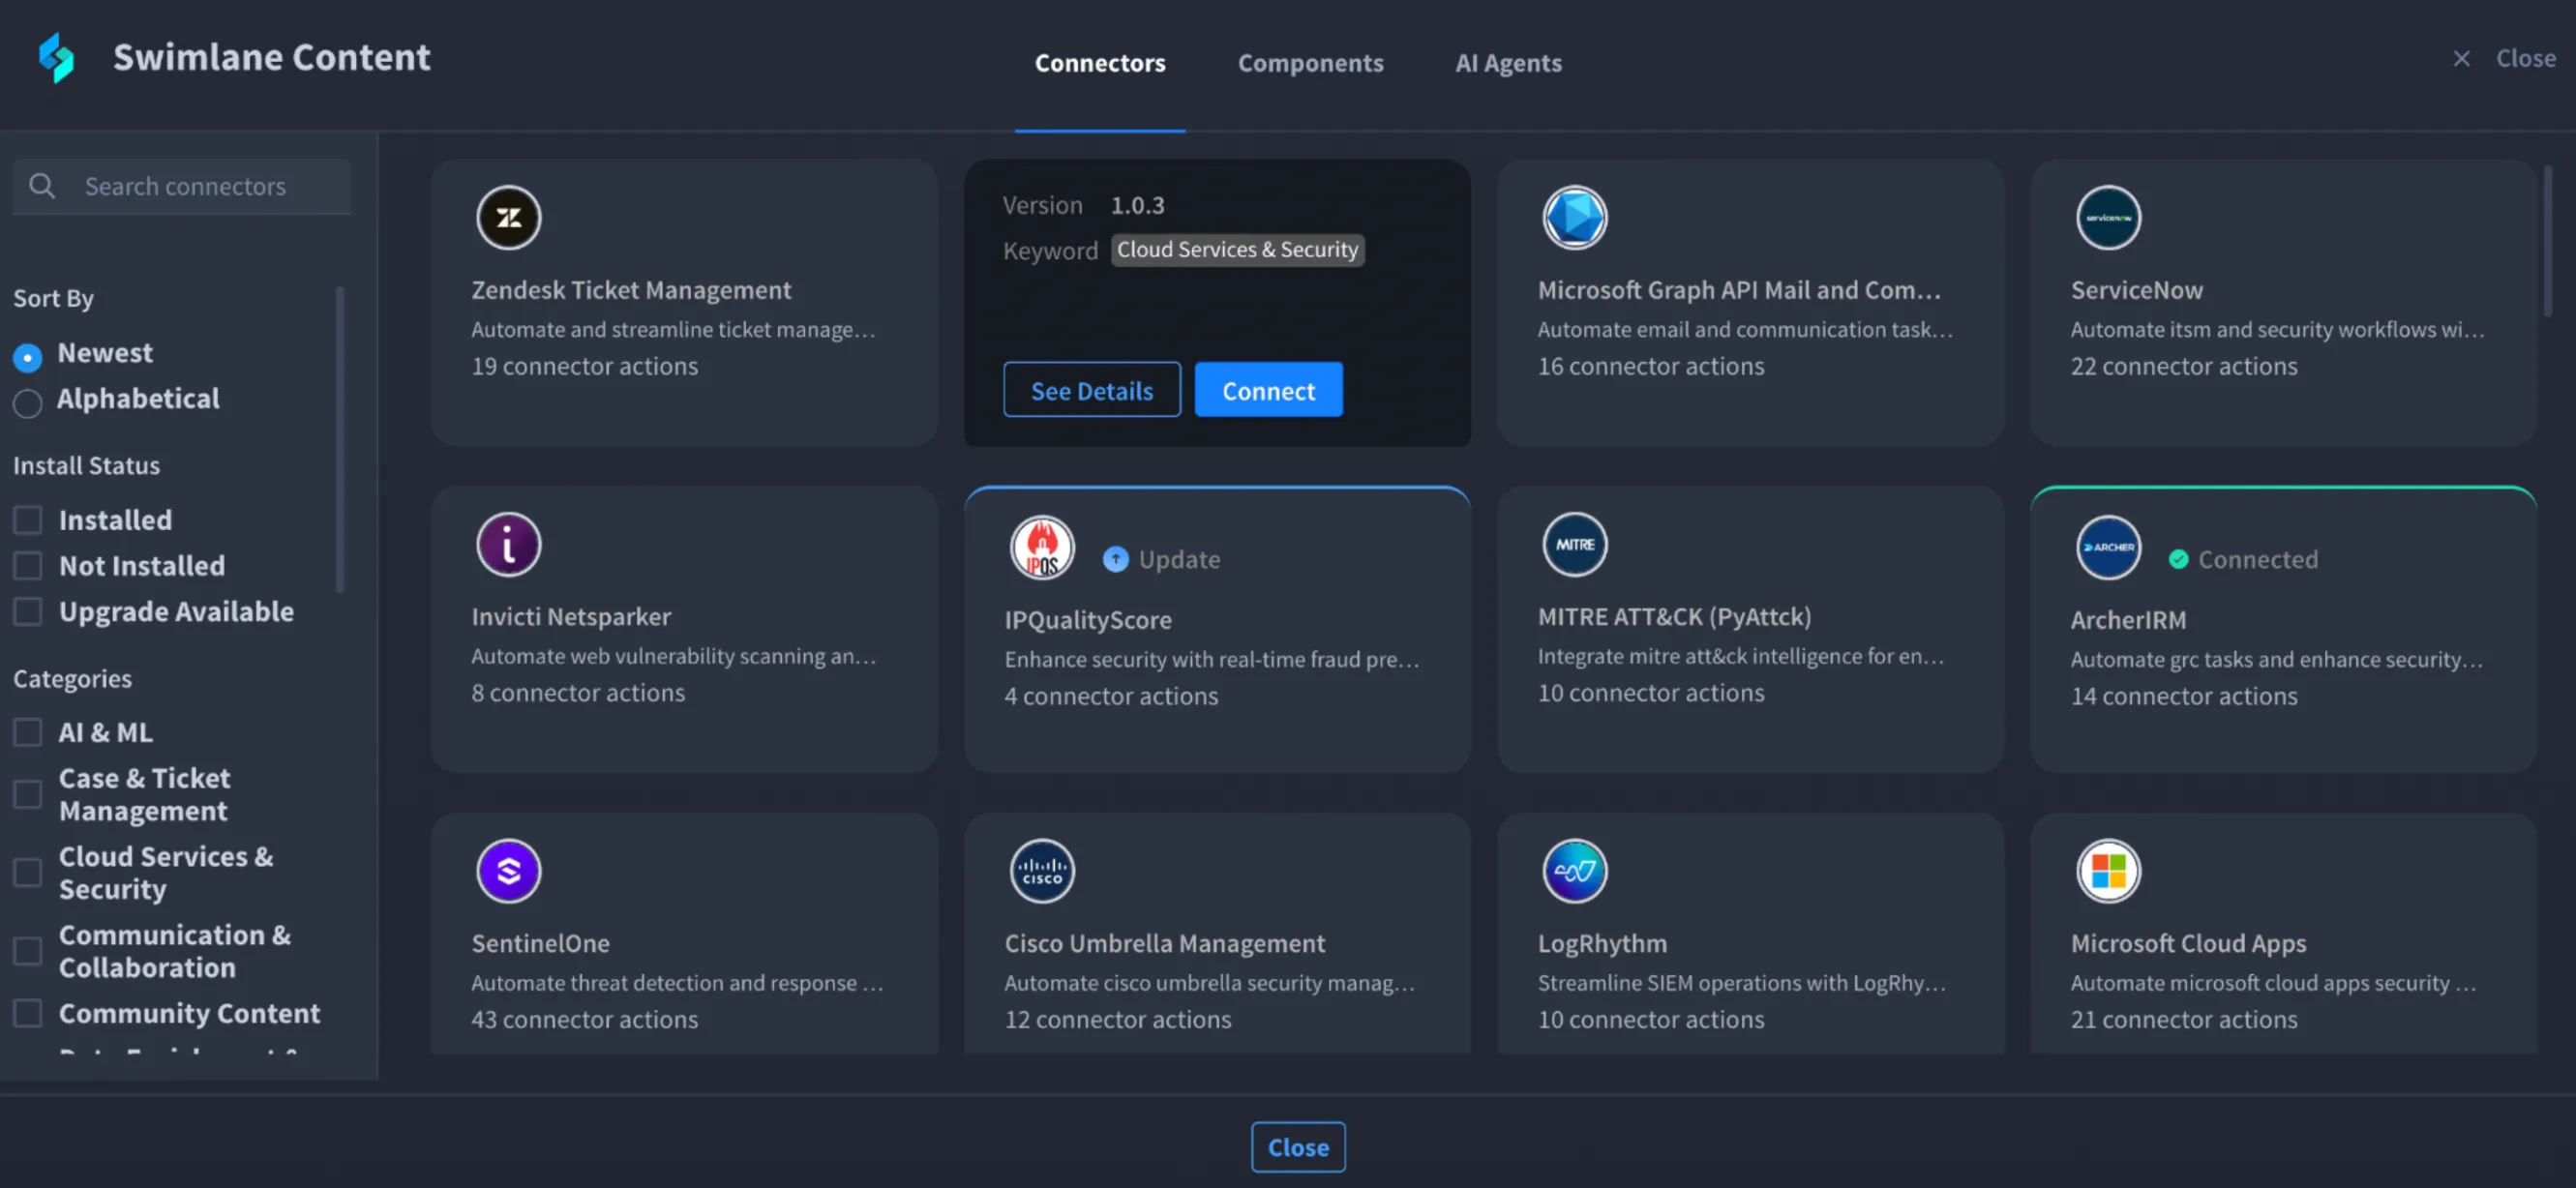This screenshot has width=2576, height=1188.
Task: Select the Alphabetical sort option
Action: coord(27,402)
